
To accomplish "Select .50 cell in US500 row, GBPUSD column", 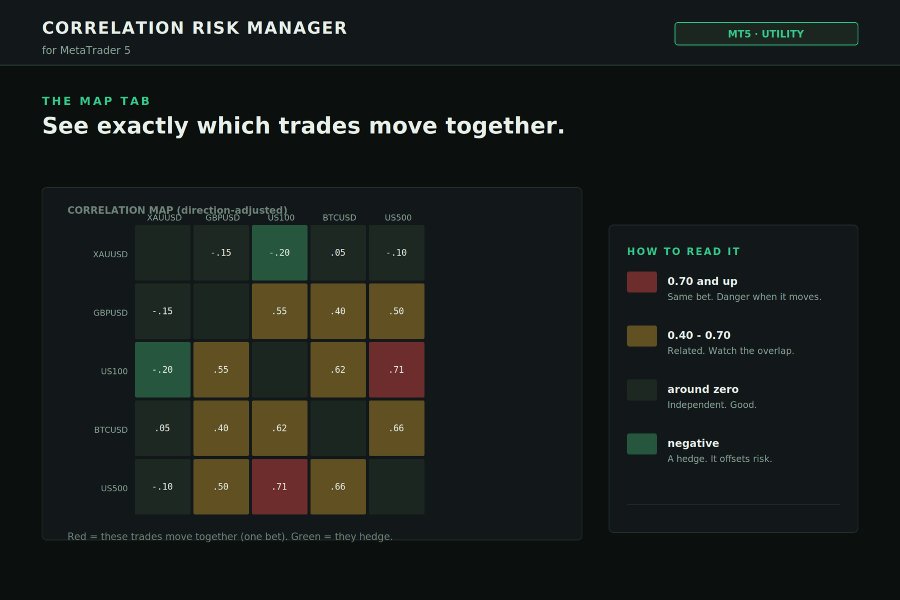I will click(221, 487).
